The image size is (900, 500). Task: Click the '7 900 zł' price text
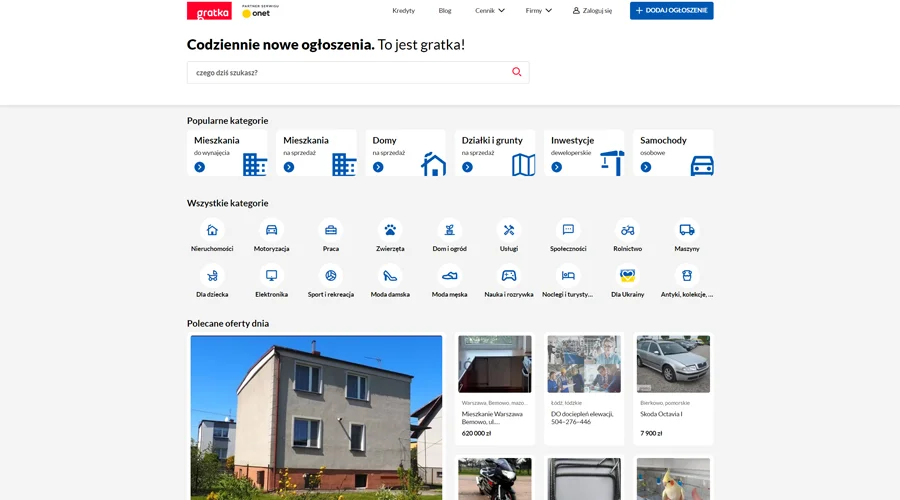pyautogui.click(x=651, y=433)
